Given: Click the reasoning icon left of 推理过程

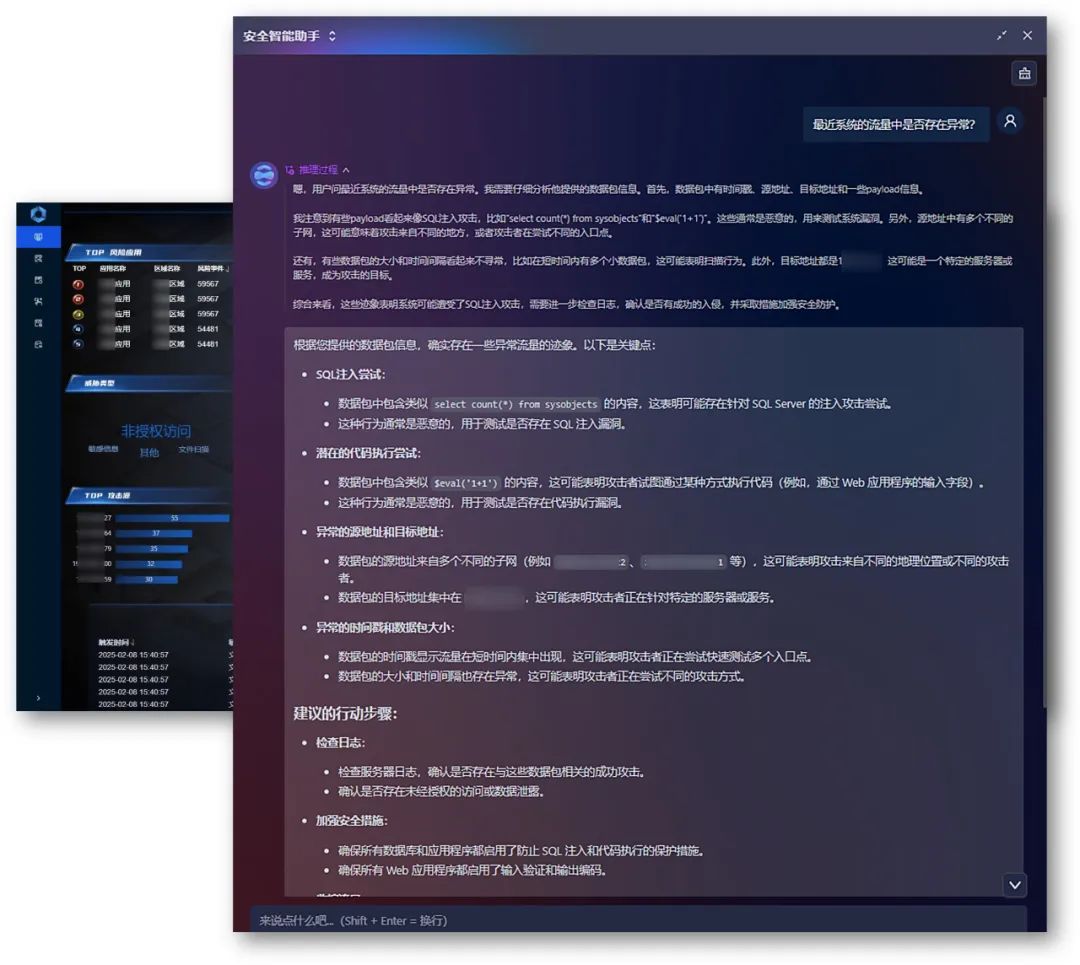Looking at the screenshot, I should (290, 170).
